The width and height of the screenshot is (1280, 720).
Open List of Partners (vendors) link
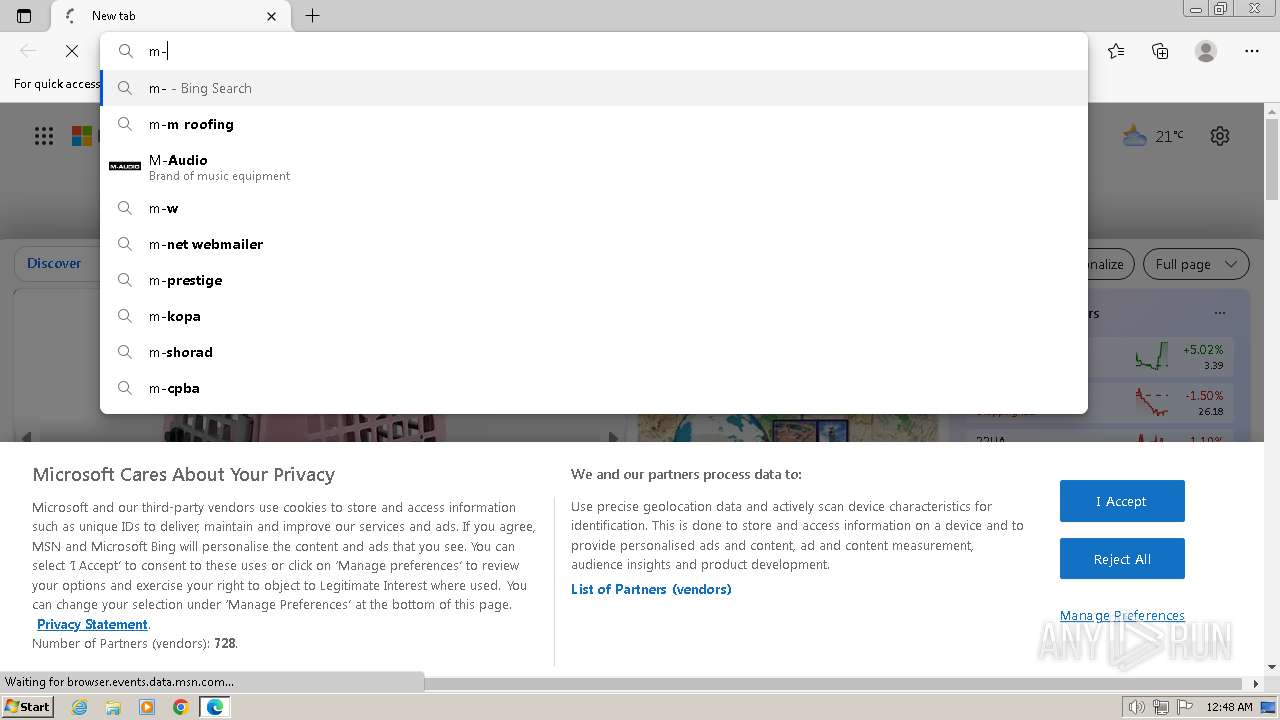pos(651,589)
